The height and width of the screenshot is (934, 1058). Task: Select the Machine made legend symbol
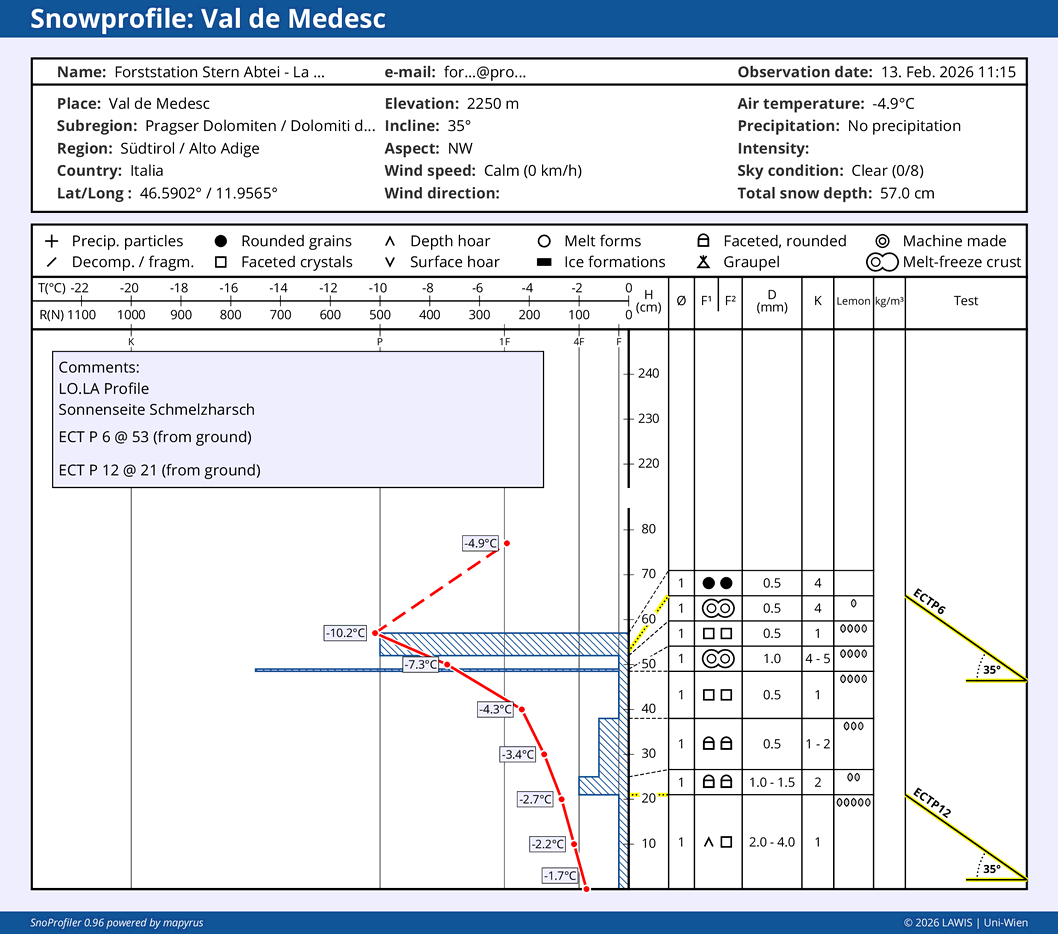coord(882,241)
